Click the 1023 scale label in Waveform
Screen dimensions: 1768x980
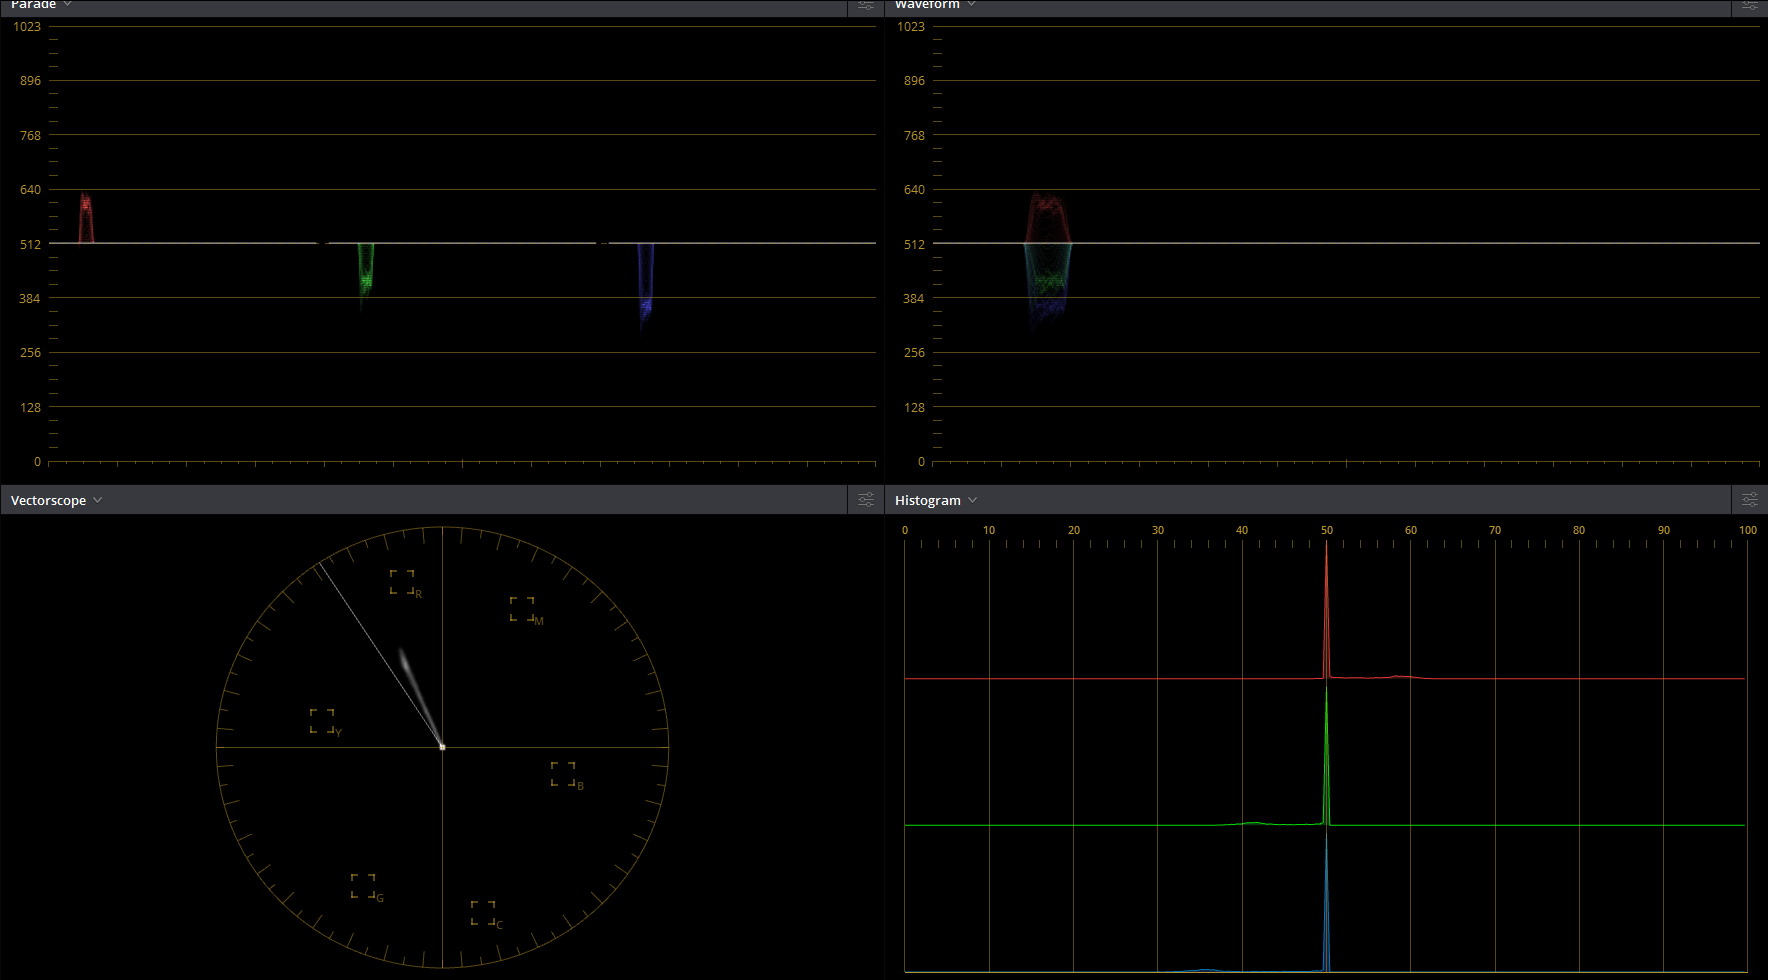point(911,26)
